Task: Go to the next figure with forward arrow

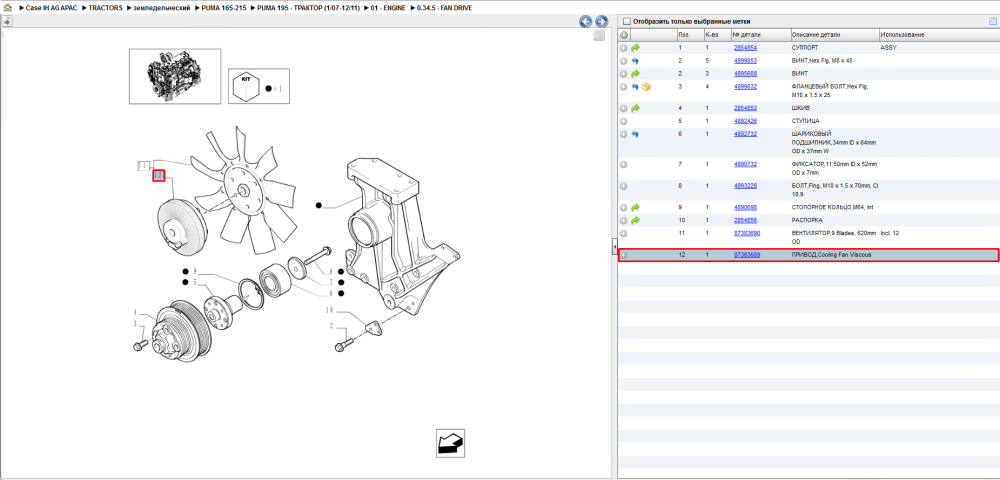Action: coord(601,21)
